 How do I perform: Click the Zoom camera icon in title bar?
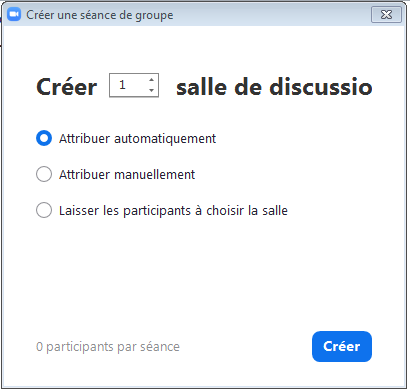tap(14, 14)
